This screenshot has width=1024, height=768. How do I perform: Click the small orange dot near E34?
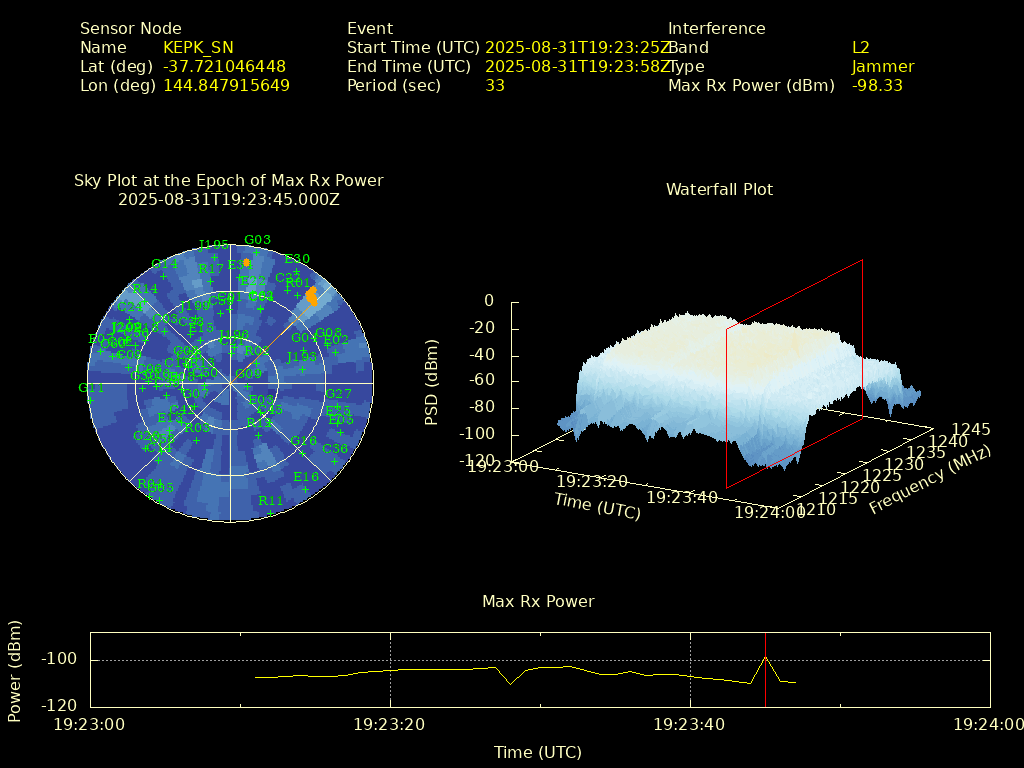click(246, 262)
